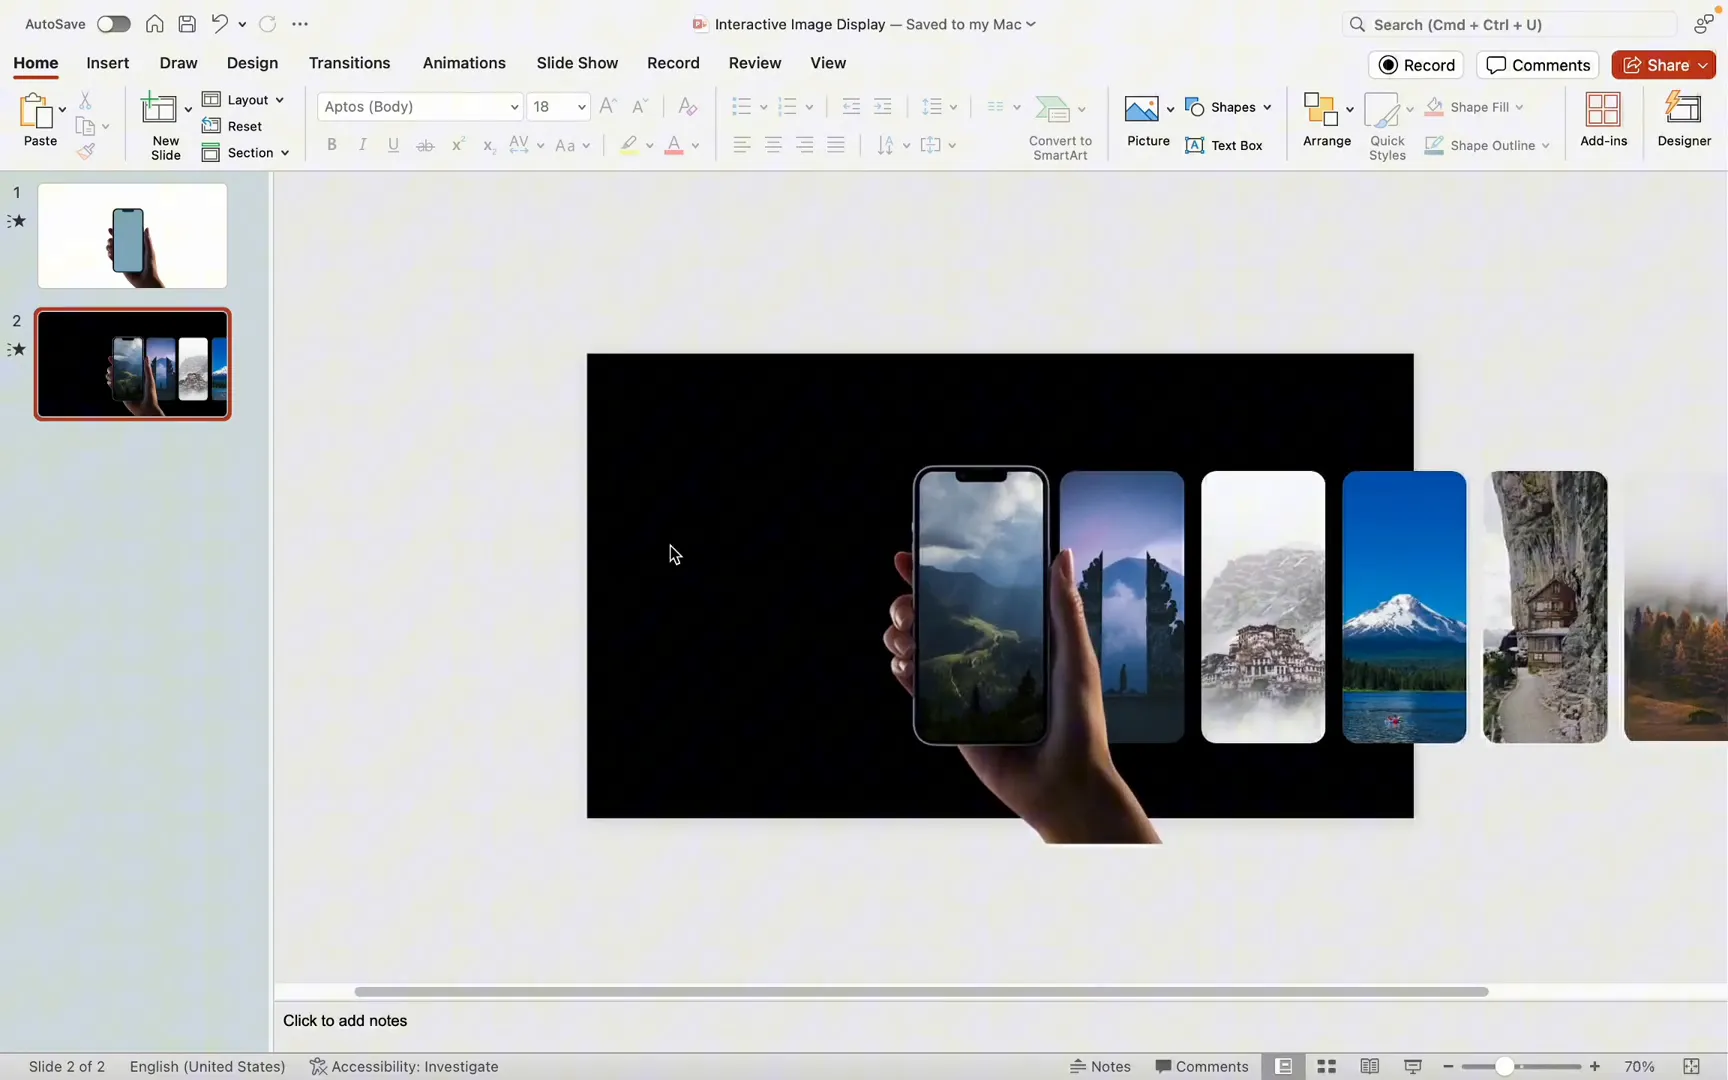Switch to the Design tab
This screenshot has height=1080, width=1728.
[252, 63]
